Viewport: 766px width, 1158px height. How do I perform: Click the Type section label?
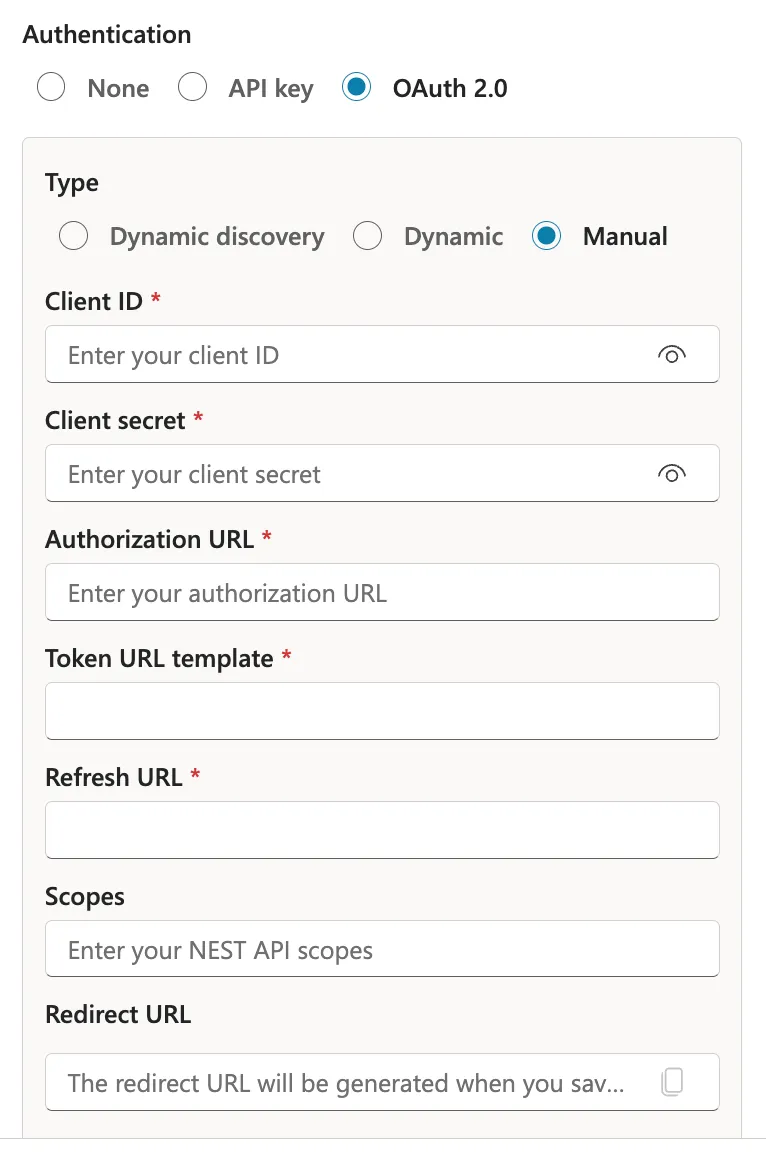click(71, 183)
